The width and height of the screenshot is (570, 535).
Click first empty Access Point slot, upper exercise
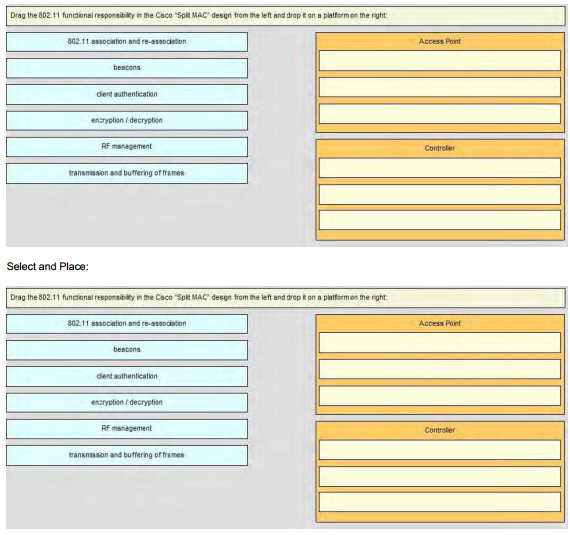[x=440, y=60]
